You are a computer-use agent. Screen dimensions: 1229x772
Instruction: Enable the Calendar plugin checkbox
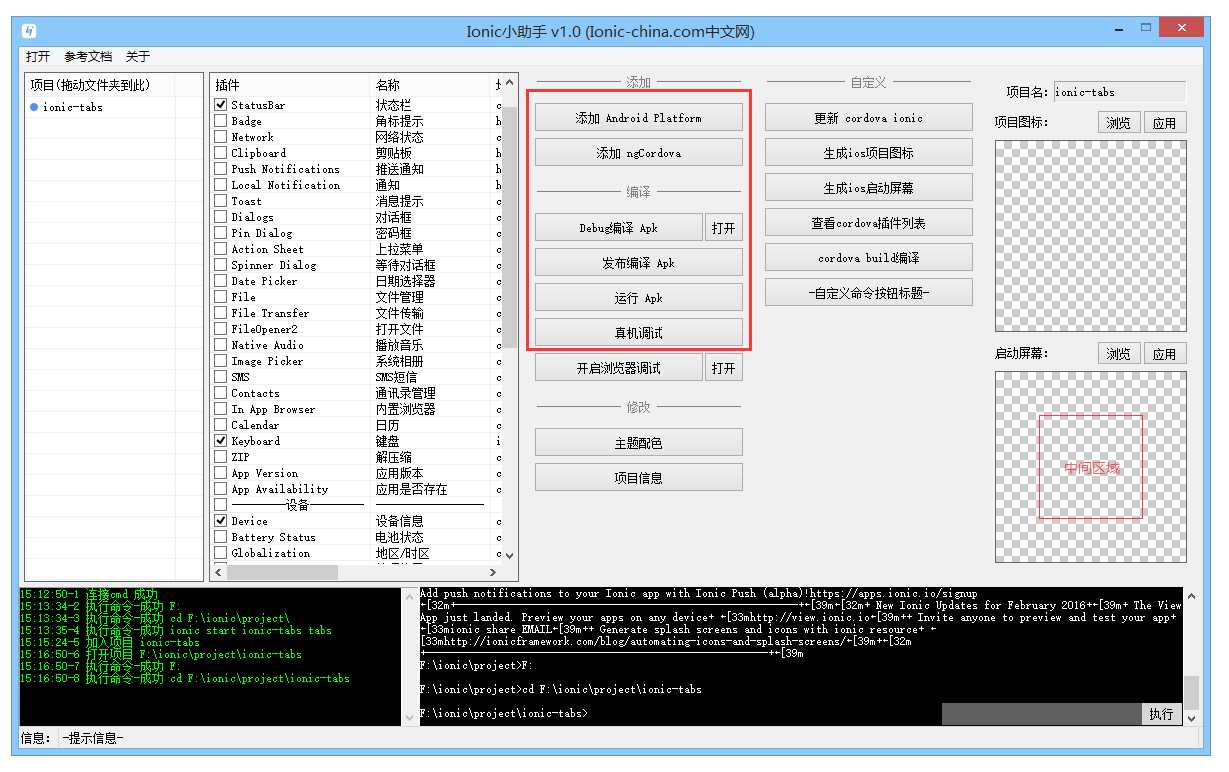click(x=221, y=425)
